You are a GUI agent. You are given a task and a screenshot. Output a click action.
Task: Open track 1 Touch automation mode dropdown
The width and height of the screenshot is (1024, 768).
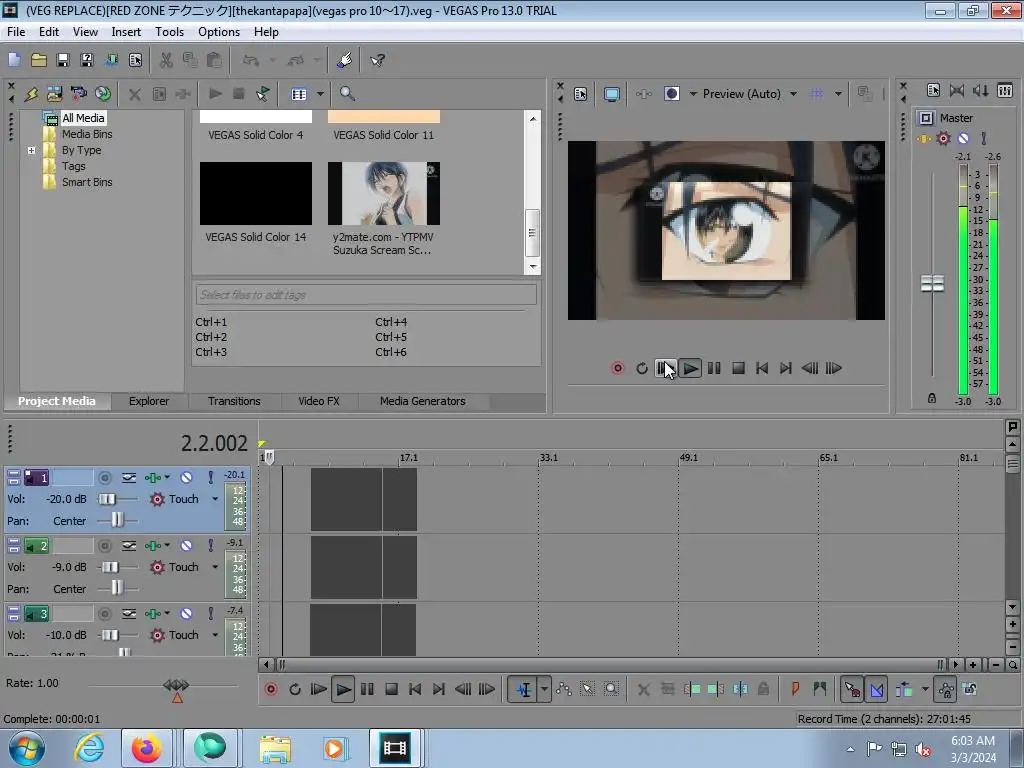pos(215,499)
